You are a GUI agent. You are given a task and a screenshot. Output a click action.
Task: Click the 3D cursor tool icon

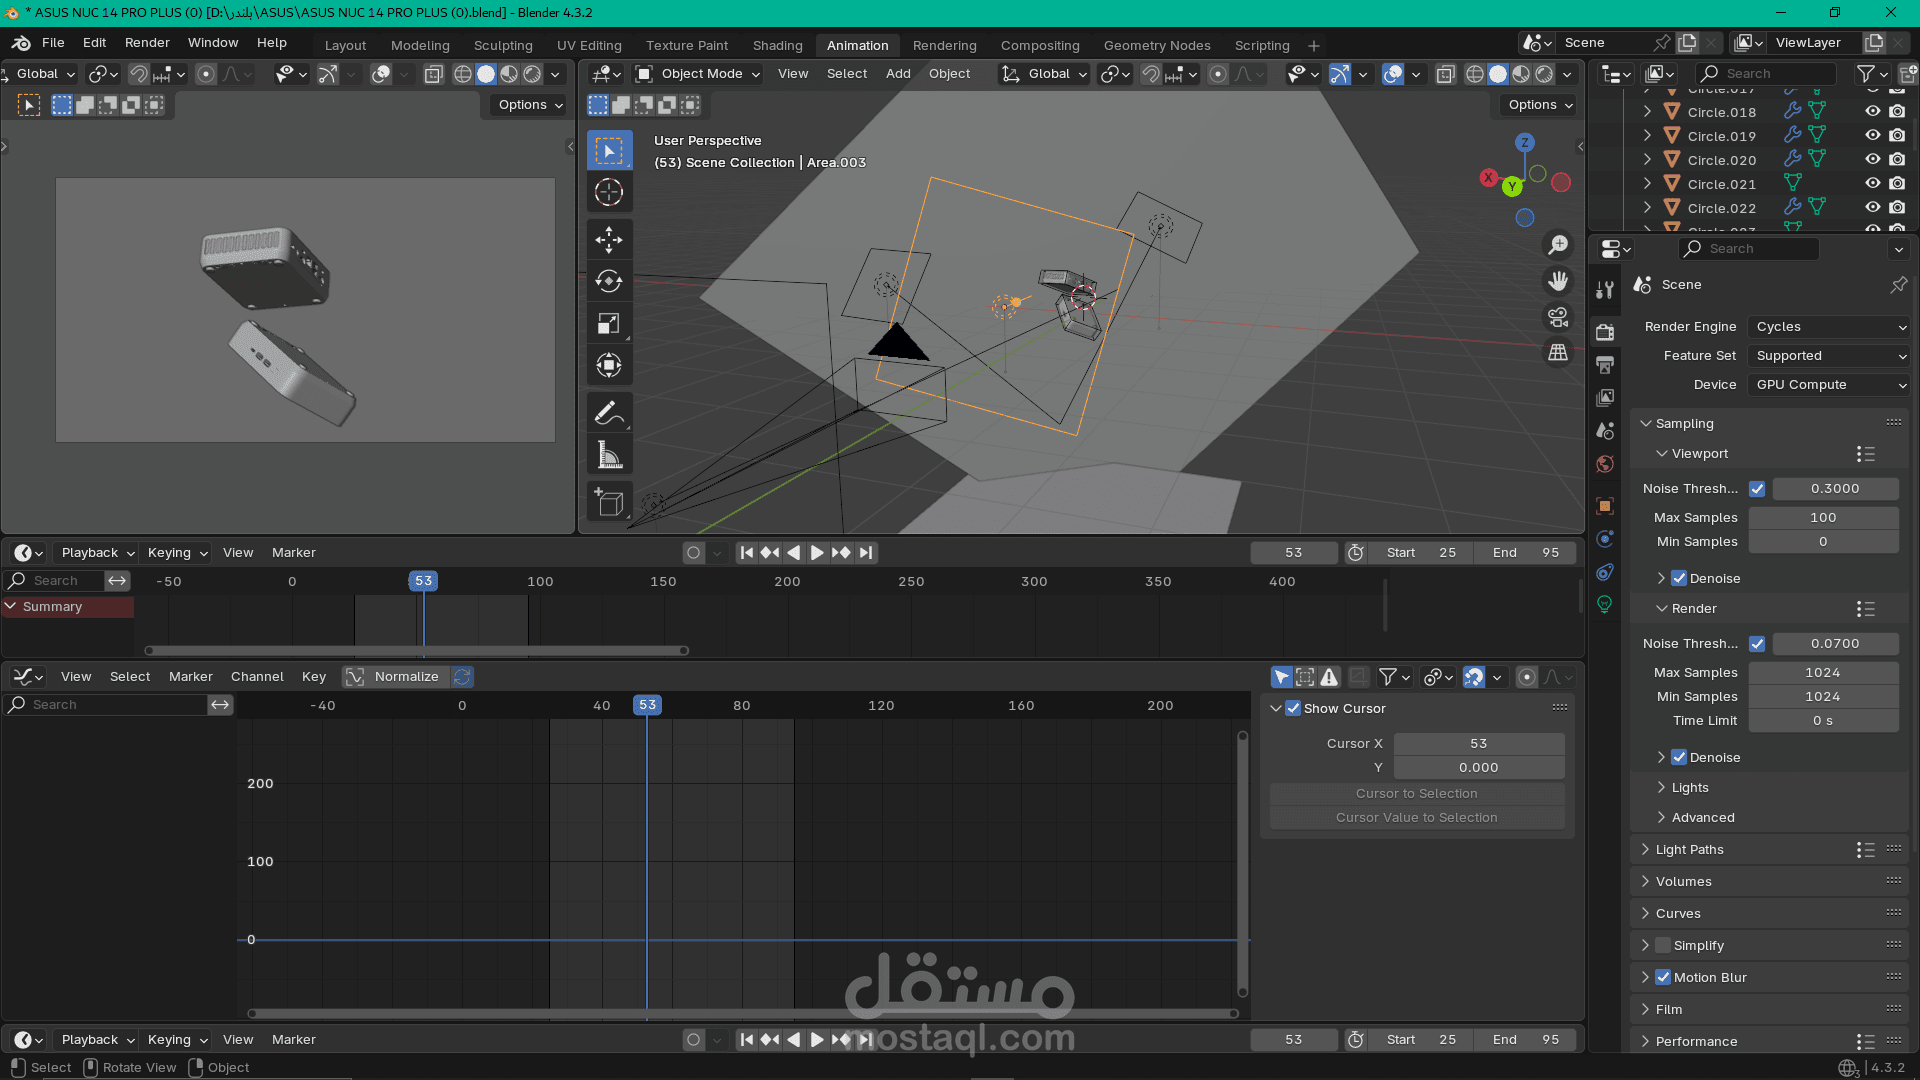point(609,192)
